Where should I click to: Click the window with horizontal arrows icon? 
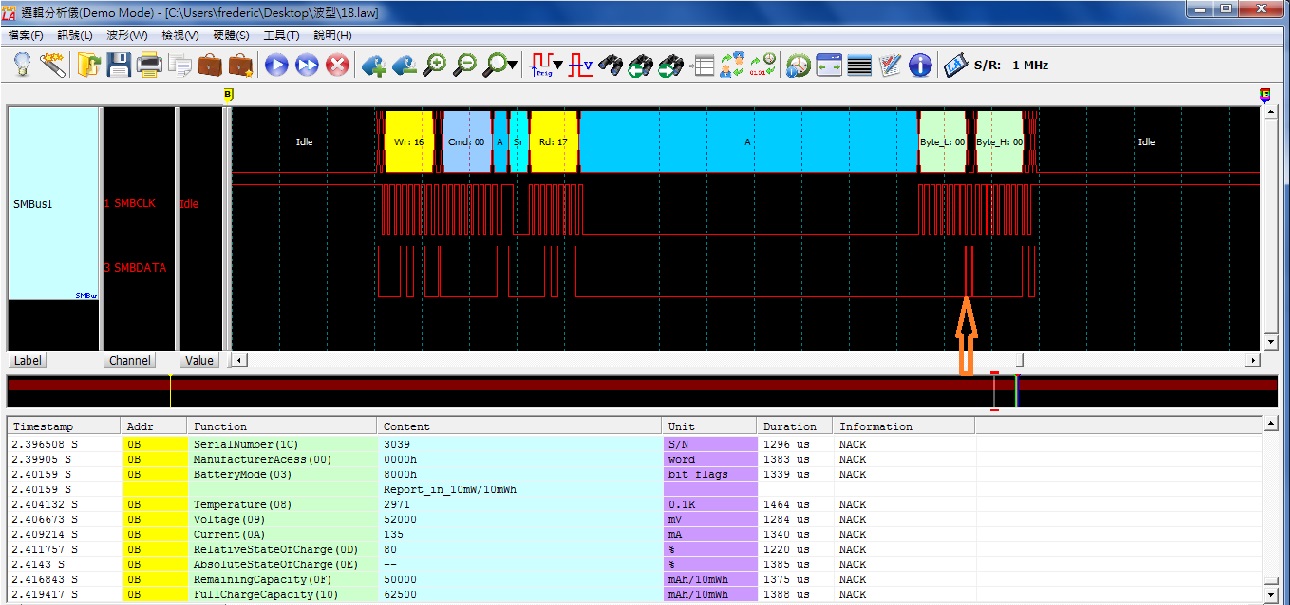(829, 65)
